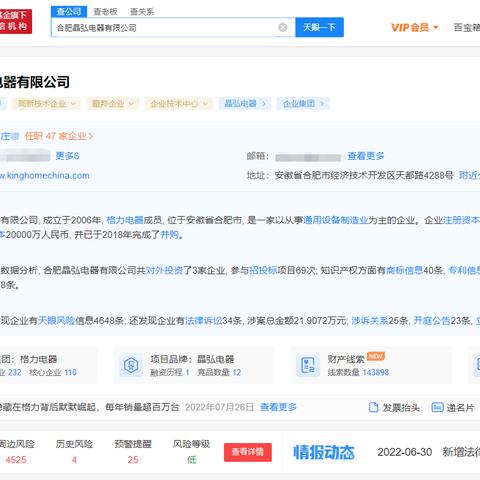The width and height of the screenshot is (480, 480).
Task: Expand the 企业技术中心 tag
Action: tap(179, 104)
